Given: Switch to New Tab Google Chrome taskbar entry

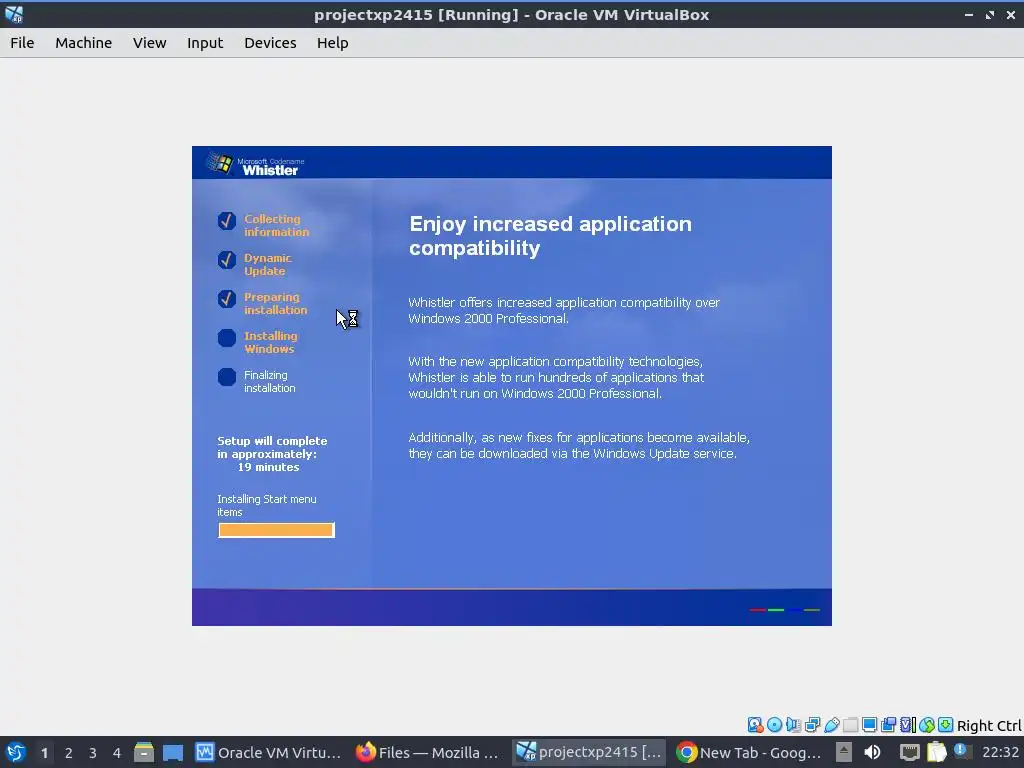Looking at the screenshot, I should (x=748, y=752).
